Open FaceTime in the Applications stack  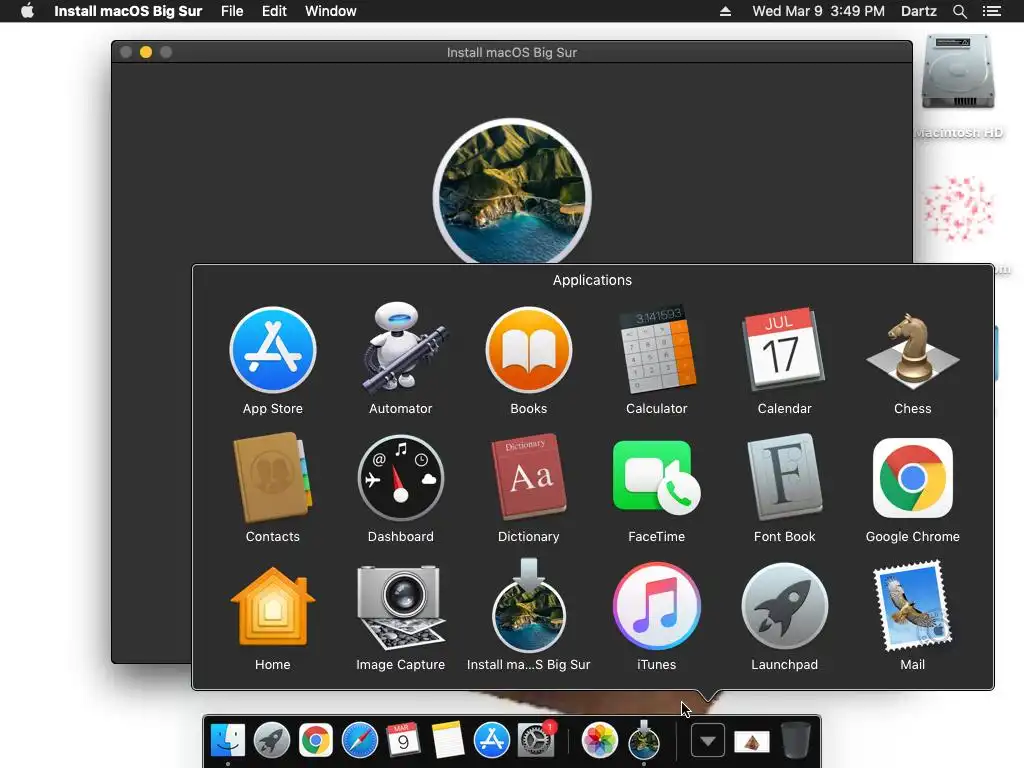[x=656, y=477]
